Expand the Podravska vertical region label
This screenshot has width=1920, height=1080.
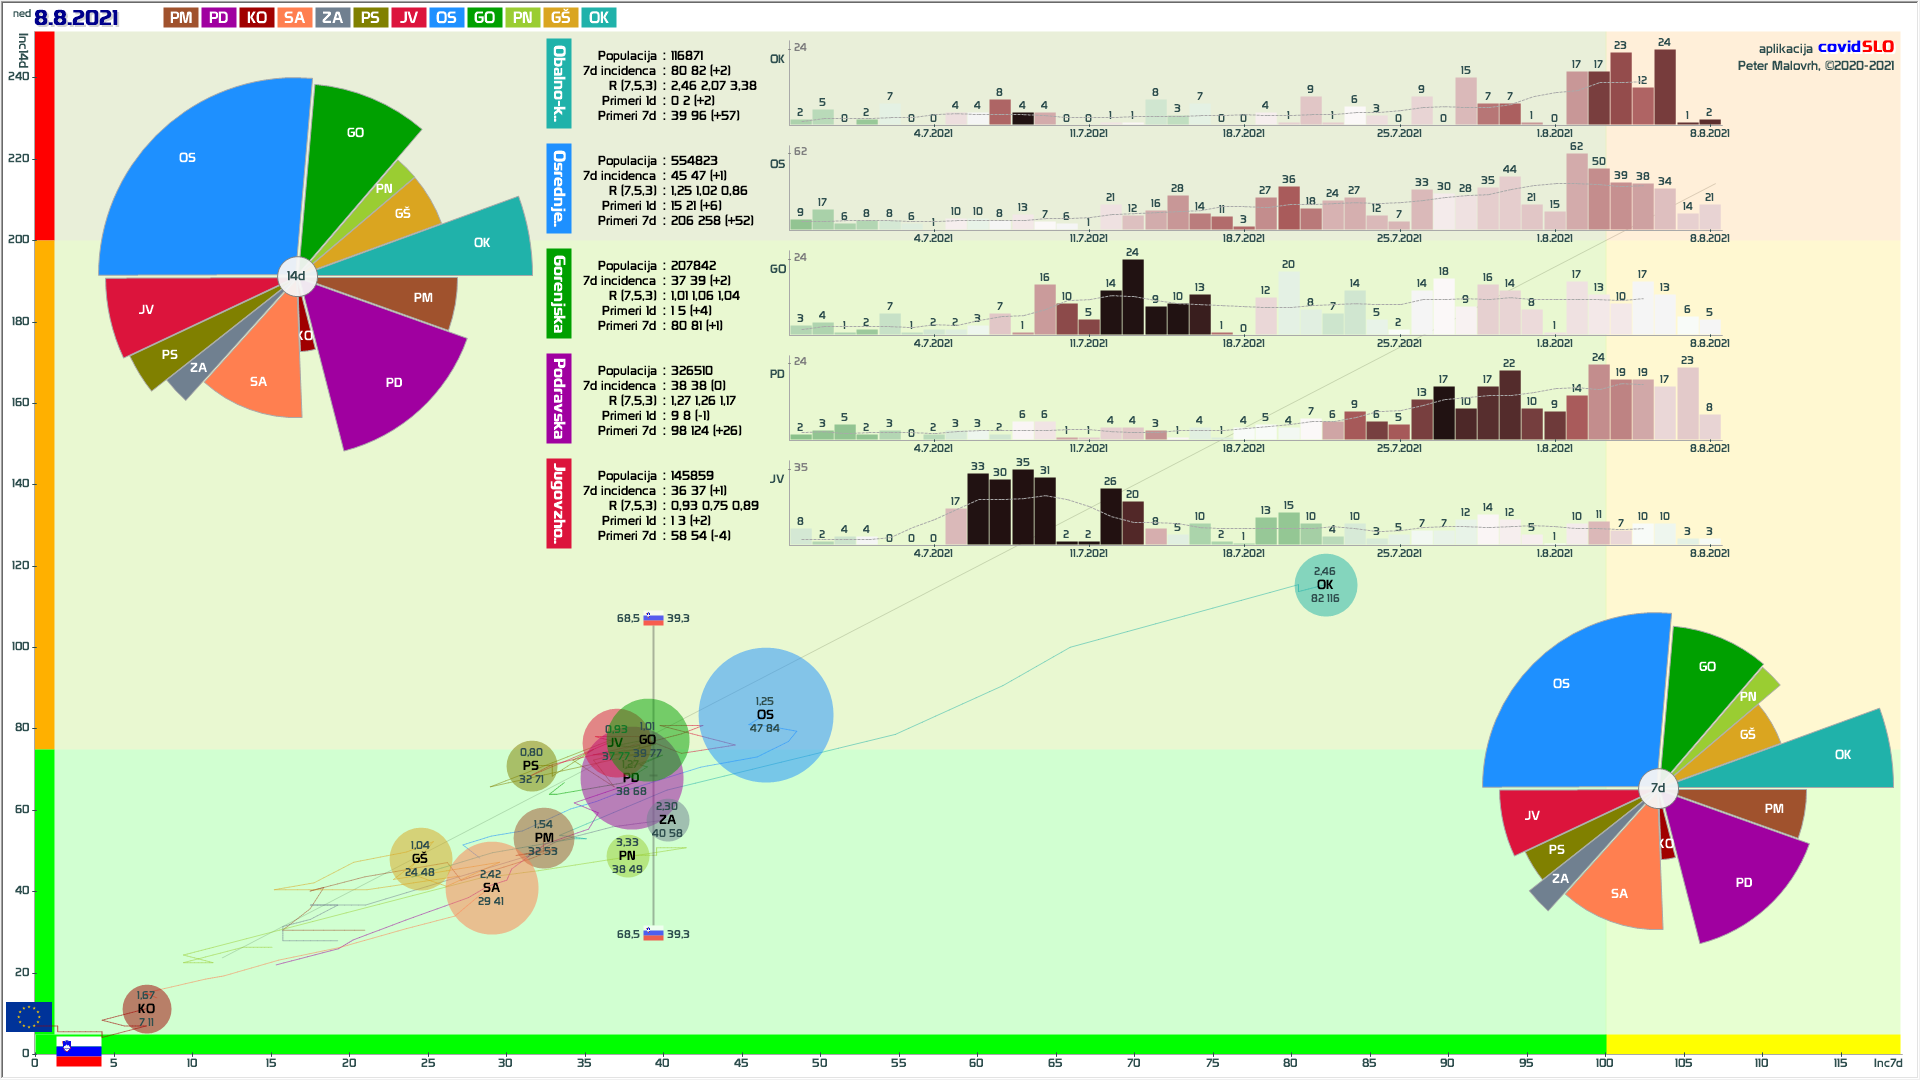[558, 399]
